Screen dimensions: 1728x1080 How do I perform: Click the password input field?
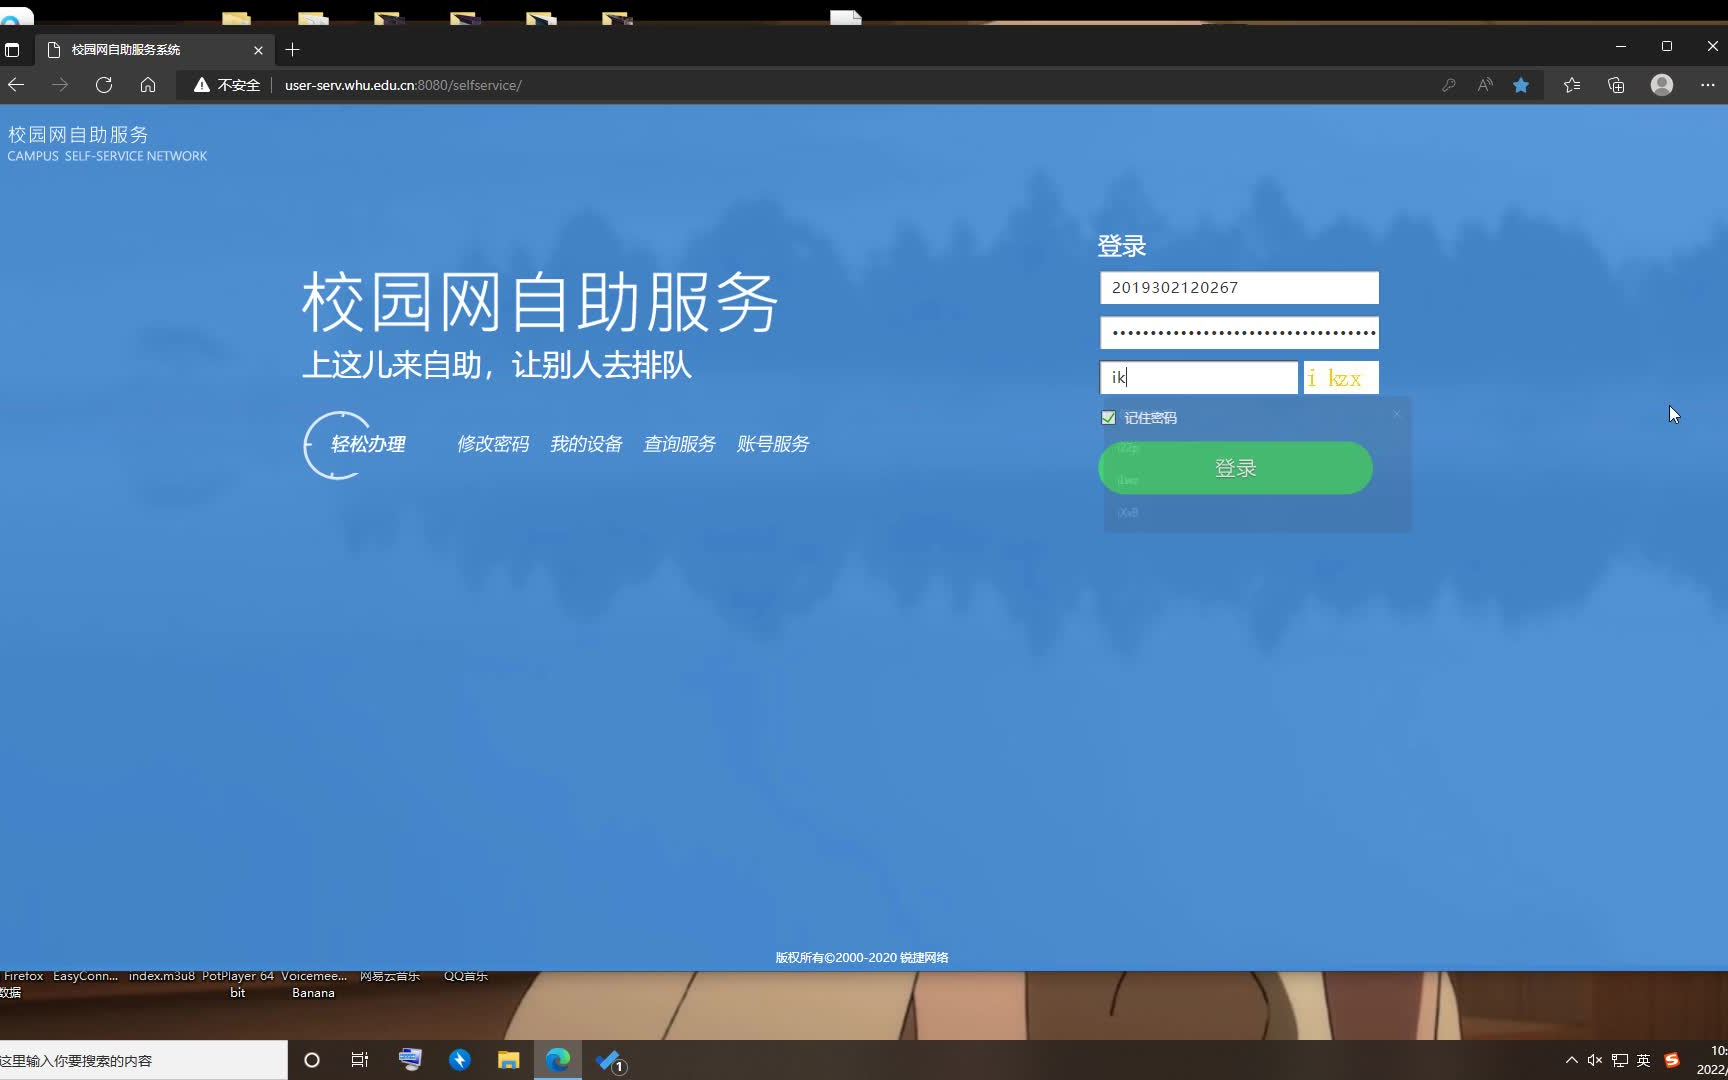(x=1239, y=332)
